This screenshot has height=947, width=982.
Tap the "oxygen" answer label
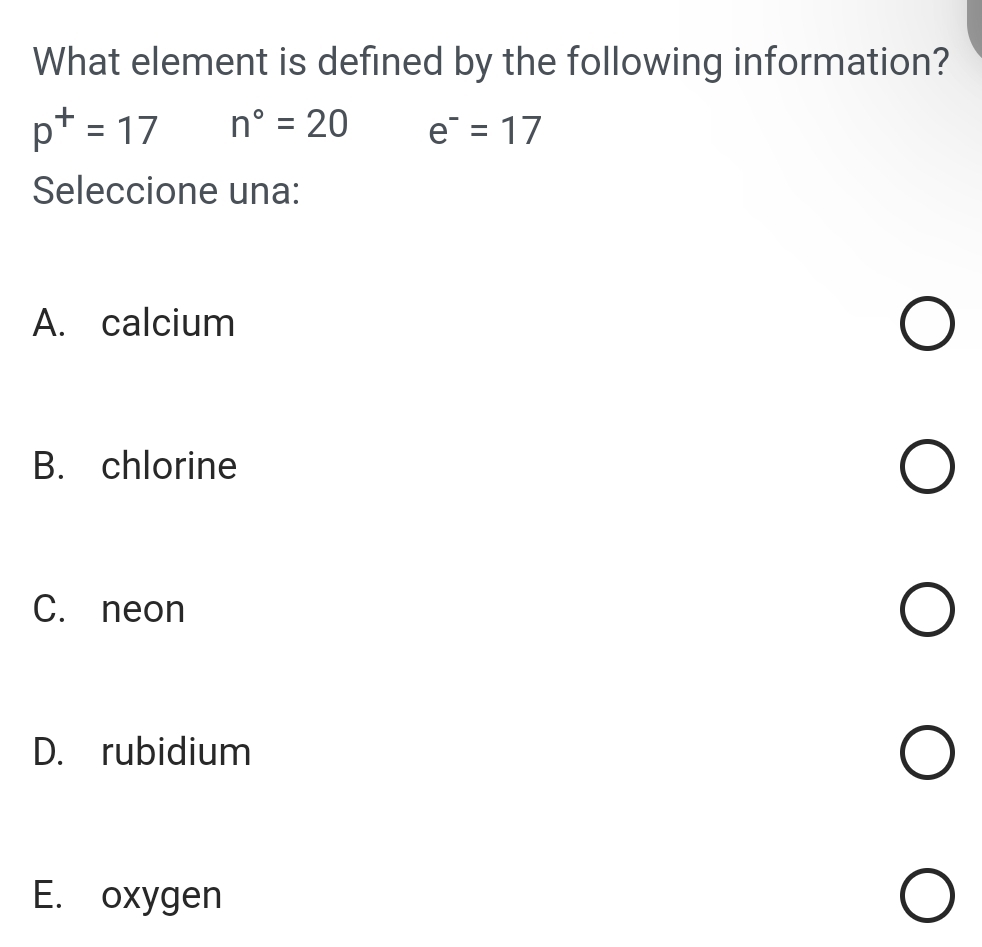[161, 896]
